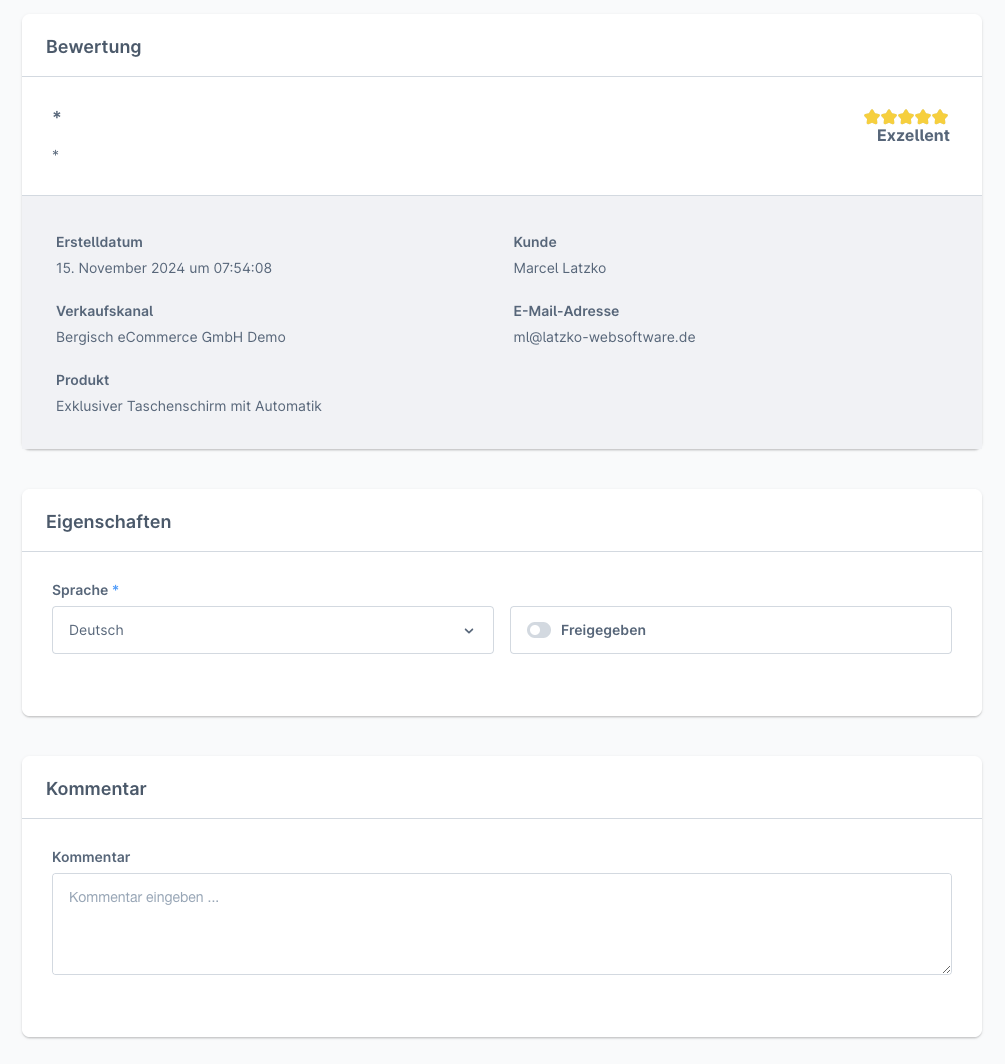Screen dimensions: 1005x1064
Task: Focus the Kommentar eingeben text area
Action: click(501, 923)
